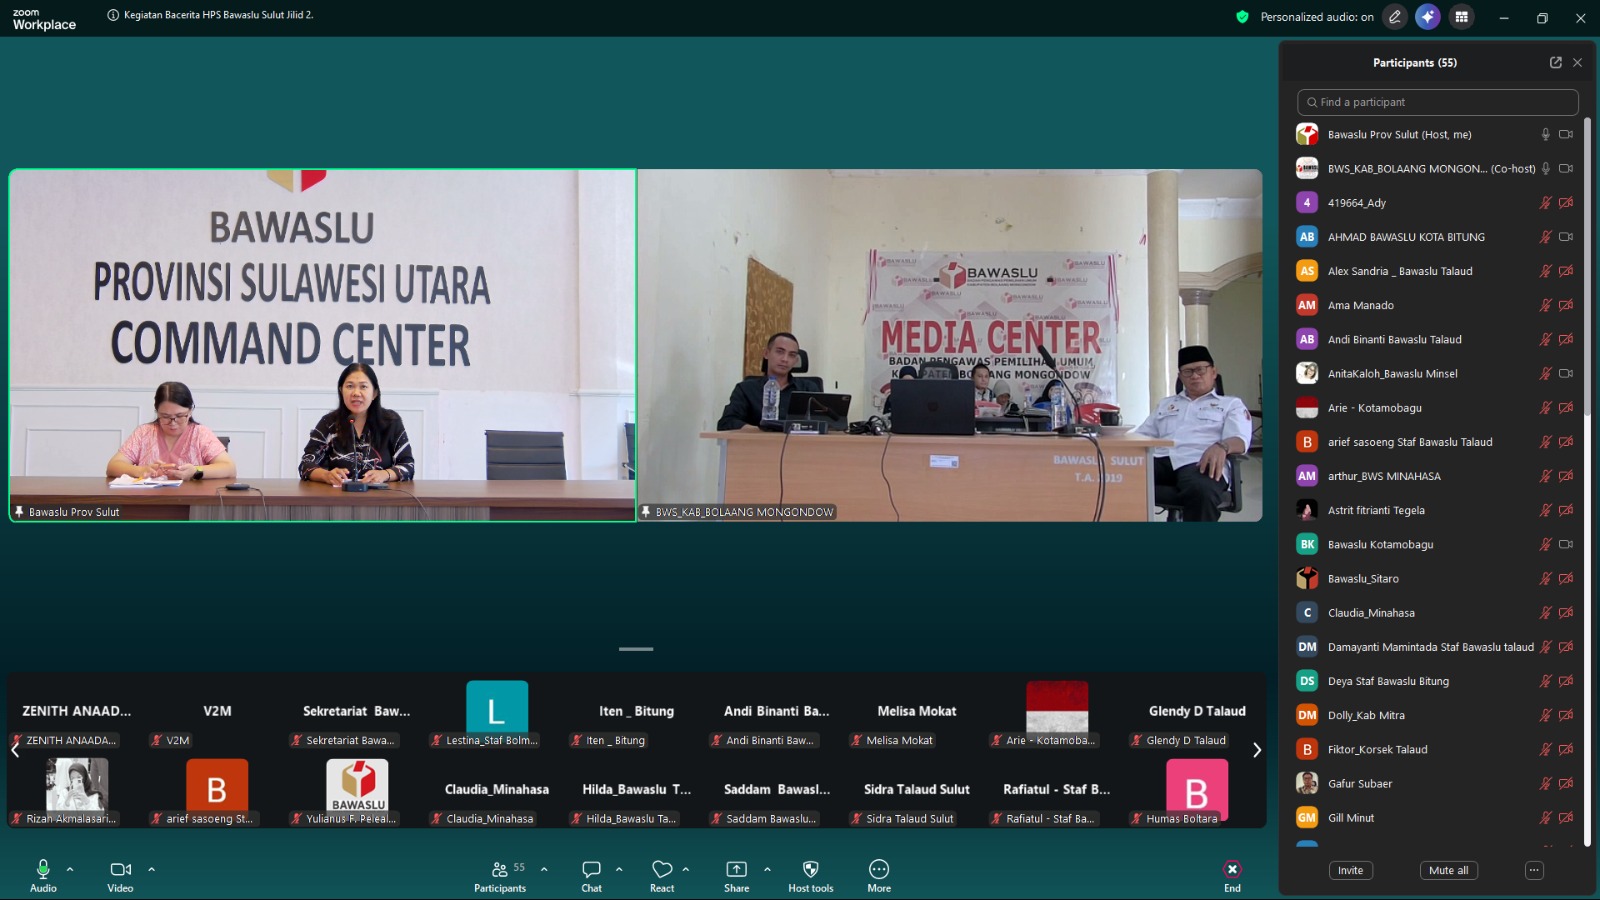Open meeting info shield icon near title
Image resolution: width=1600 pixels, height=900 pixels.
click(113, 15)
